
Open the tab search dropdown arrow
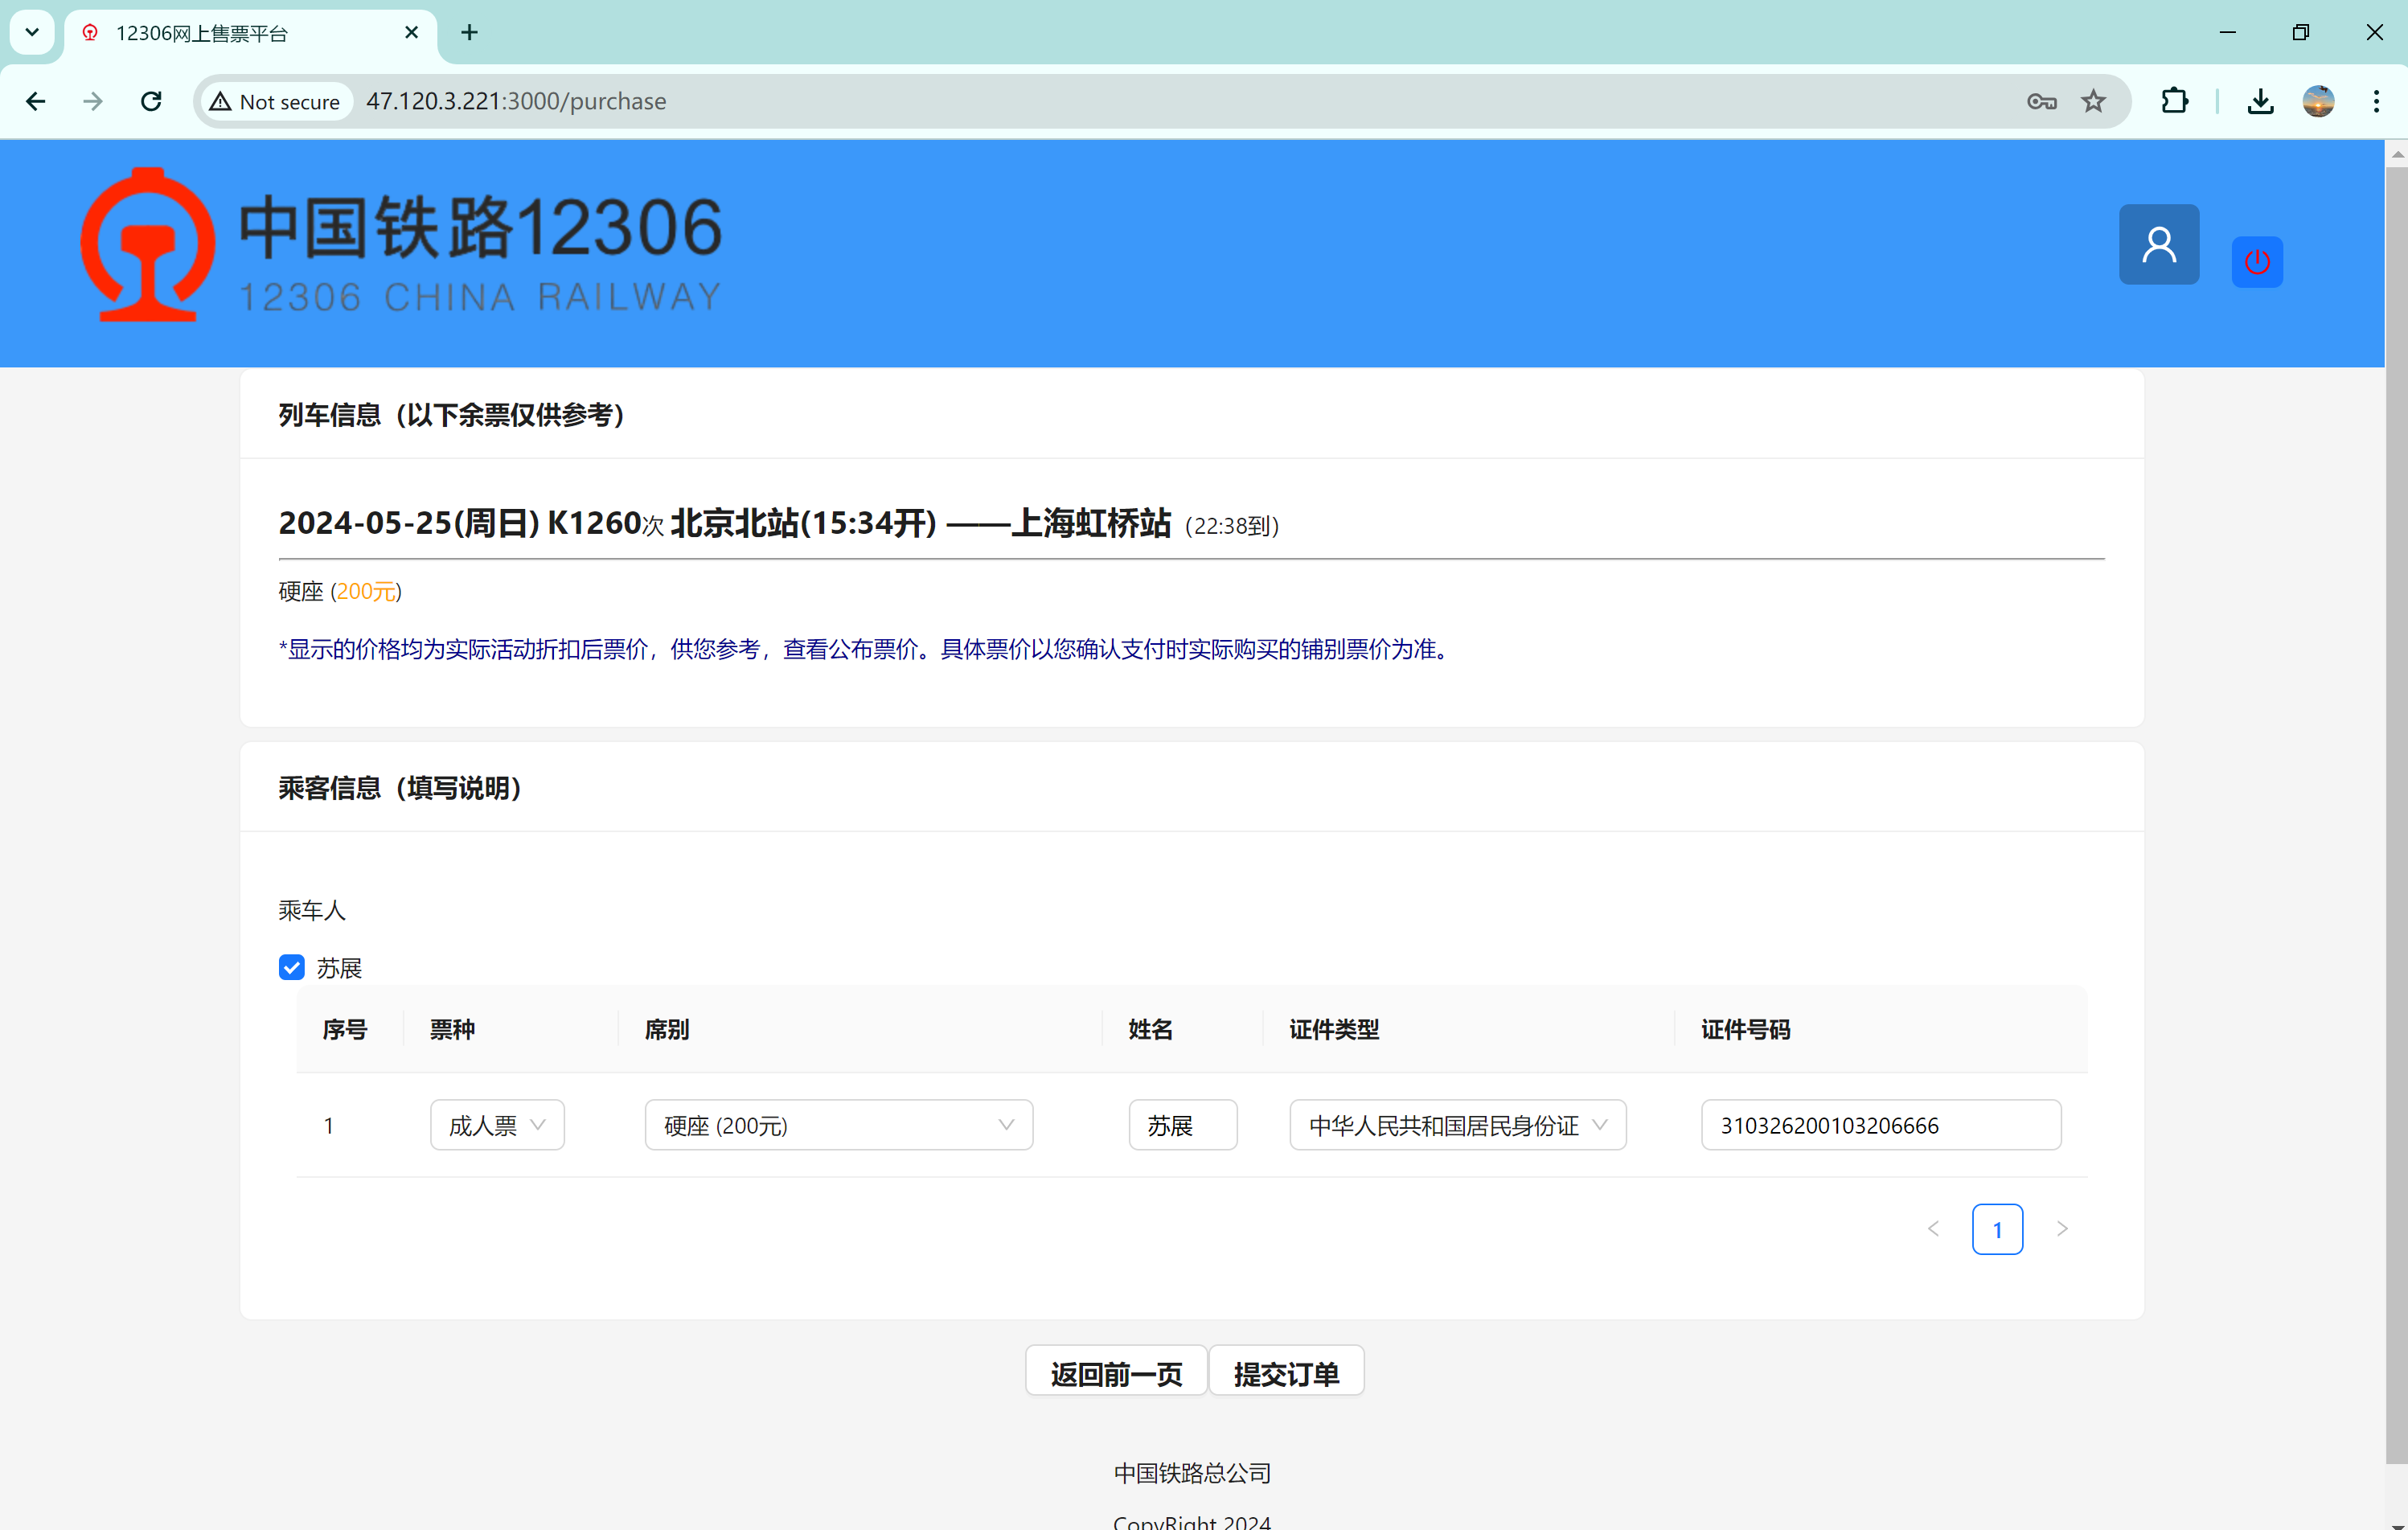point(32,33)
